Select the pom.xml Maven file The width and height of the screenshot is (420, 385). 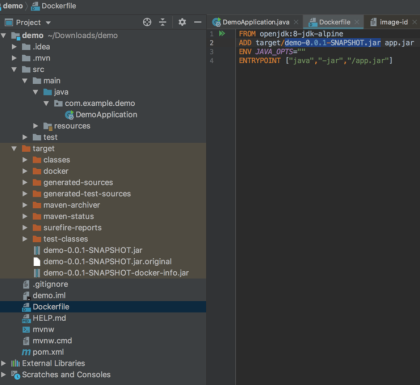(48, 352)
